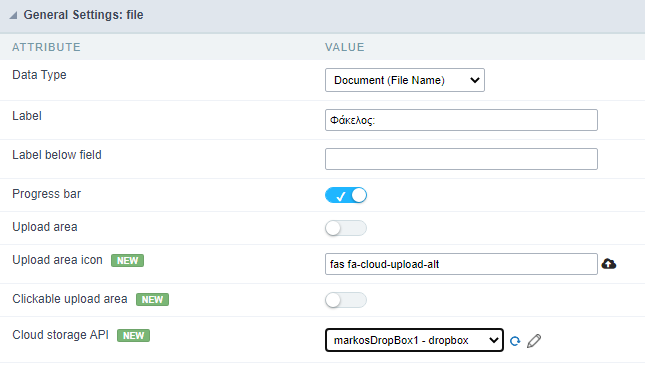Click the VALUE column header
This screenshot has width=645, height=367.
click(345, 47)
